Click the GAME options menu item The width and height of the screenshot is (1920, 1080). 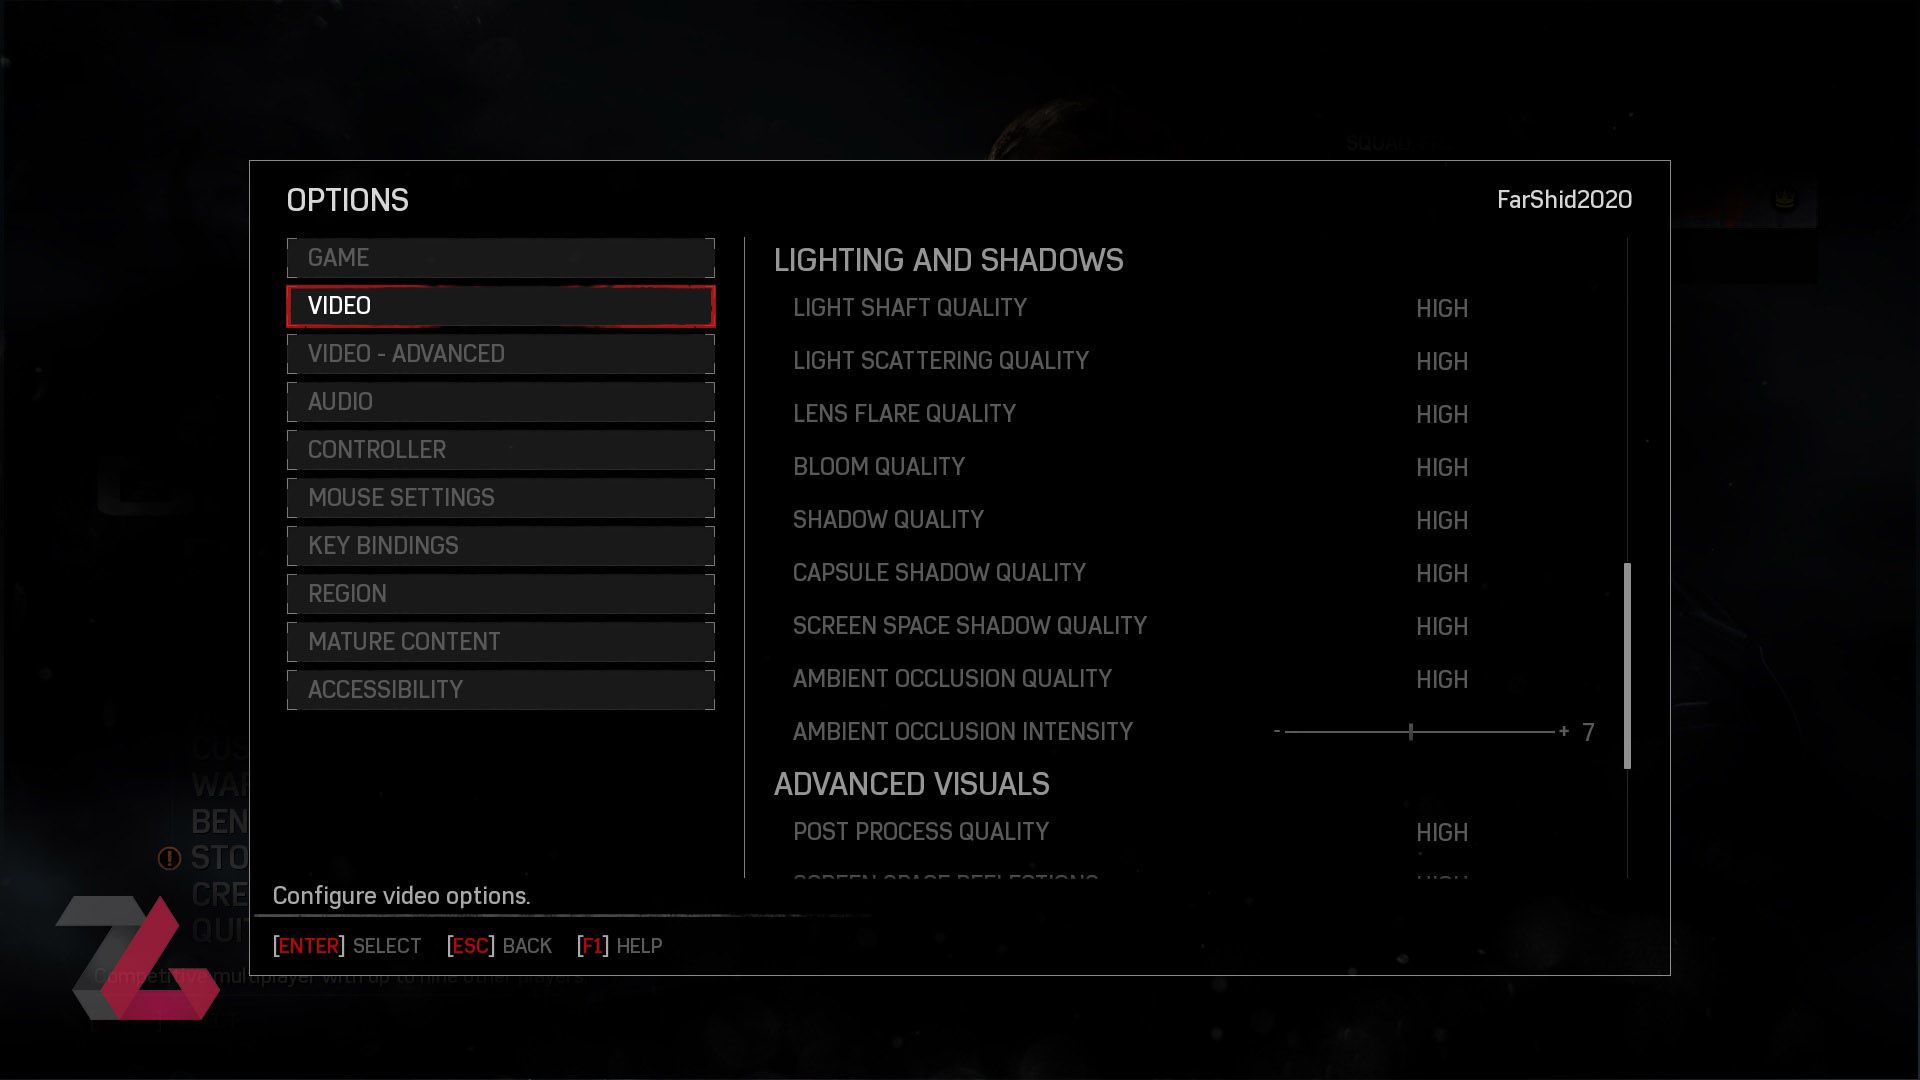pyautogui.click(x=501, y=257)
